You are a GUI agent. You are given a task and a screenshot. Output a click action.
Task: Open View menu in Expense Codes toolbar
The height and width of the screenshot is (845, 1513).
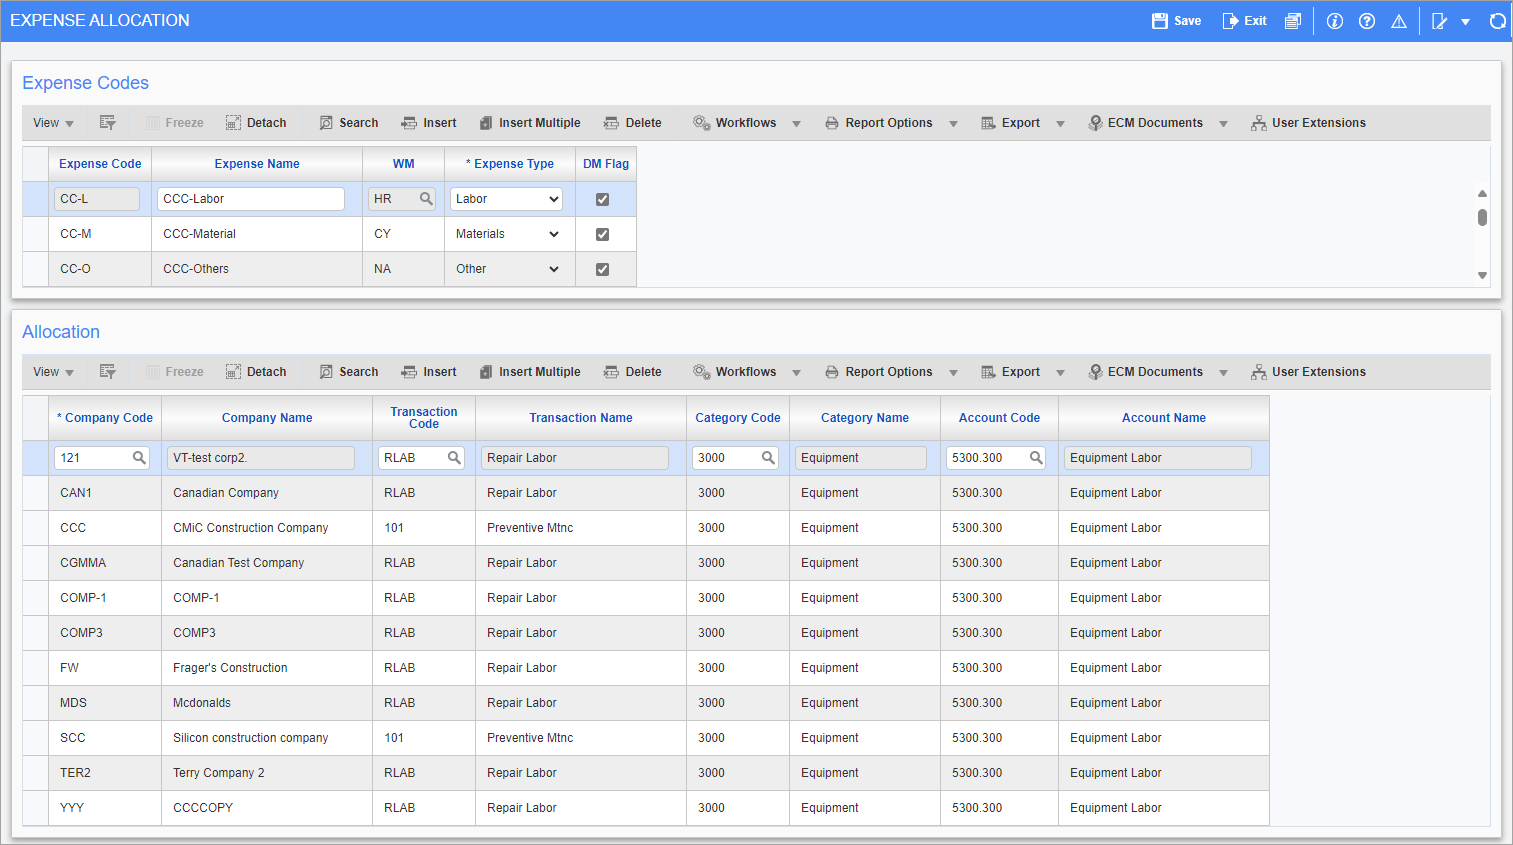tap(53, 123)
